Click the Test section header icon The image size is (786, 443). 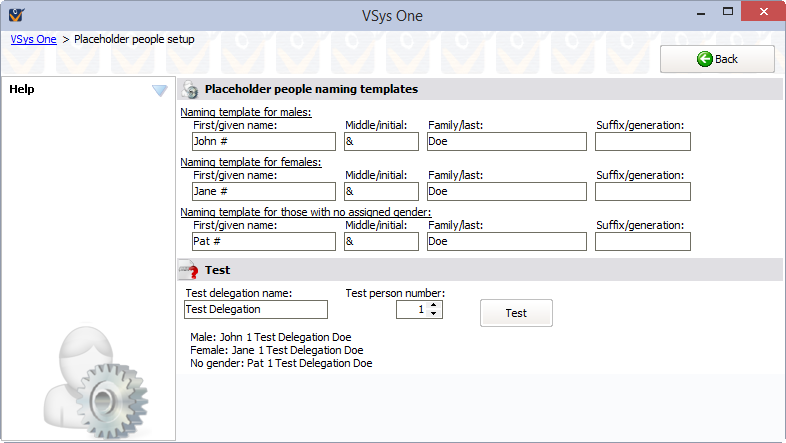coord(187,270)
